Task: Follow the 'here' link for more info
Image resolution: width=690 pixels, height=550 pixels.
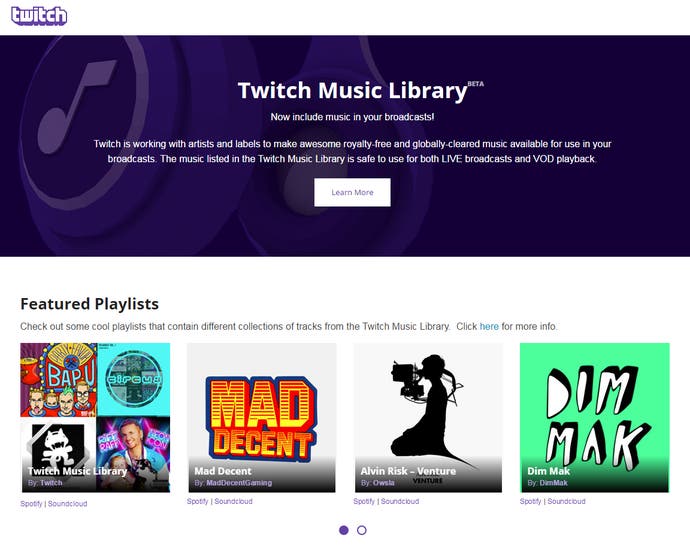Action: [489, 326]
